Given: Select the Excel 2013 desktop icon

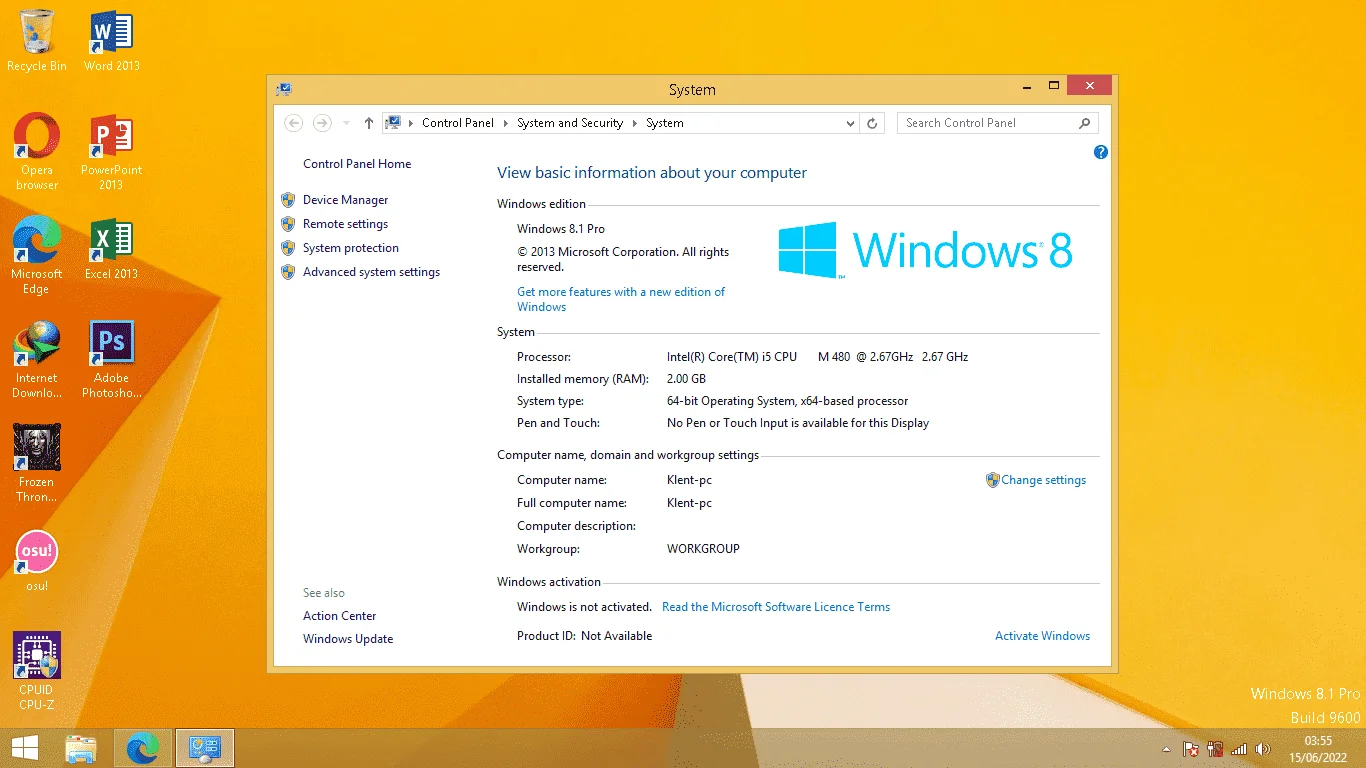Looking at the screenshot, I should (x=111, y=248).
